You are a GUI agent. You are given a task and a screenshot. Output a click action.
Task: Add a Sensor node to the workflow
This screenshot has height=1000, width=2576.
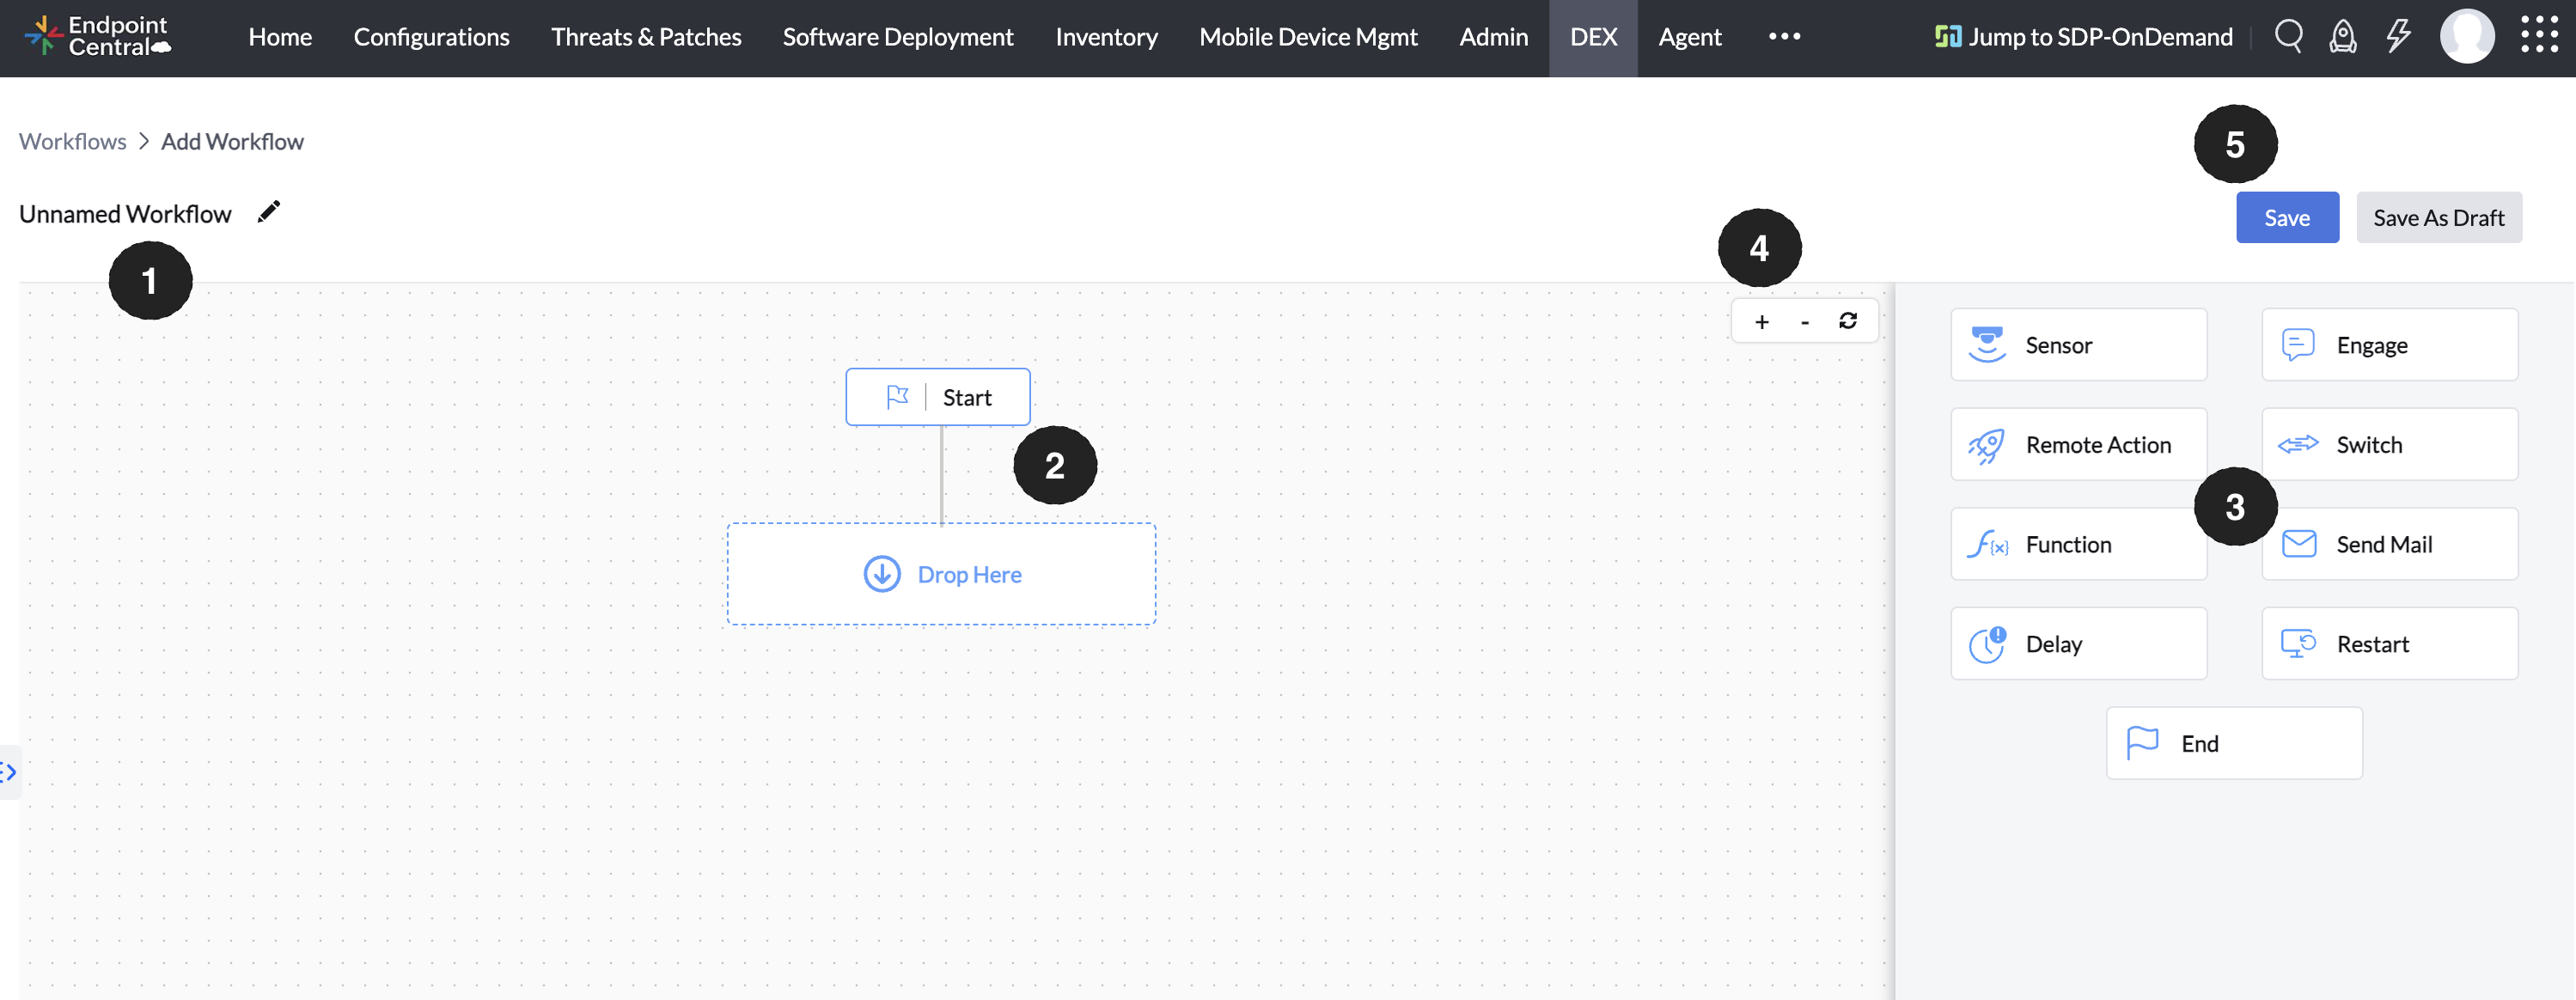[2078, 344]
